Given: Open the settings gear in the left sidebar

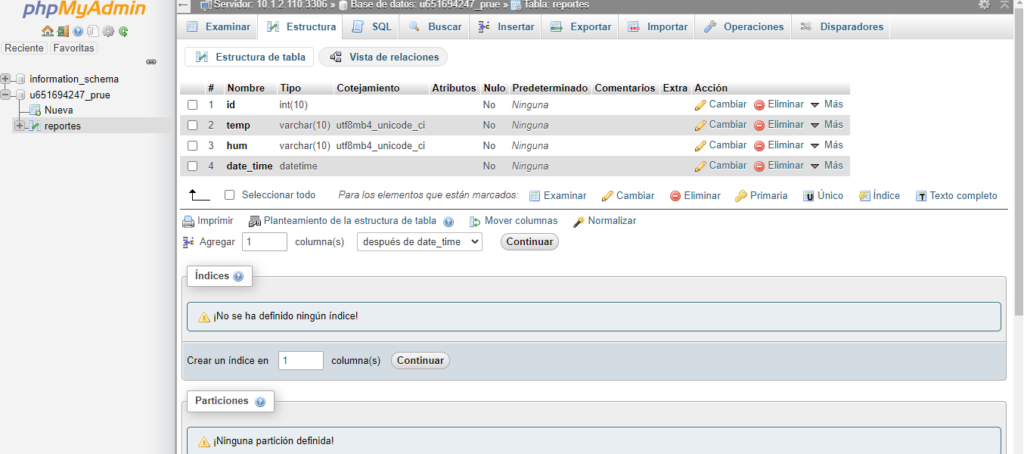Looking at the screenshot, I should (108, 31).
